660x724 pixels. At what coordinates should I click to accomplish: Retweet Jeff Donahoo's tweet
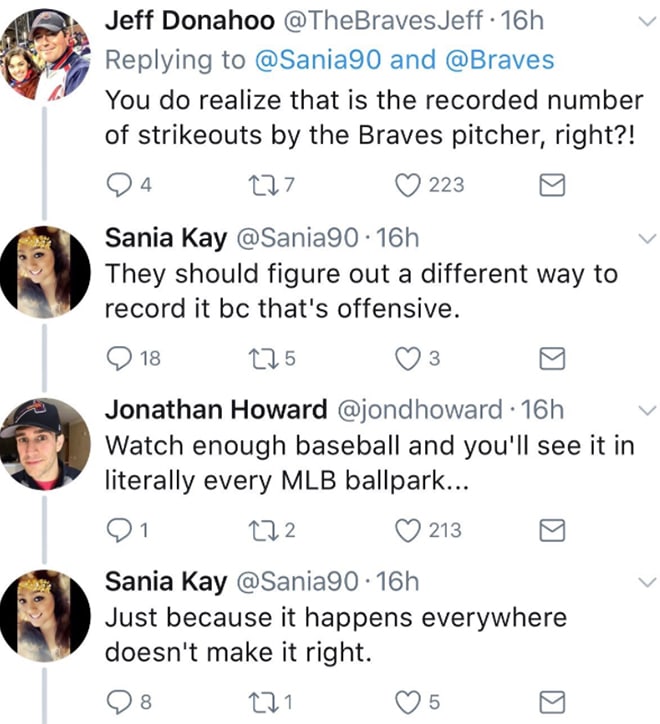[256, 184]
